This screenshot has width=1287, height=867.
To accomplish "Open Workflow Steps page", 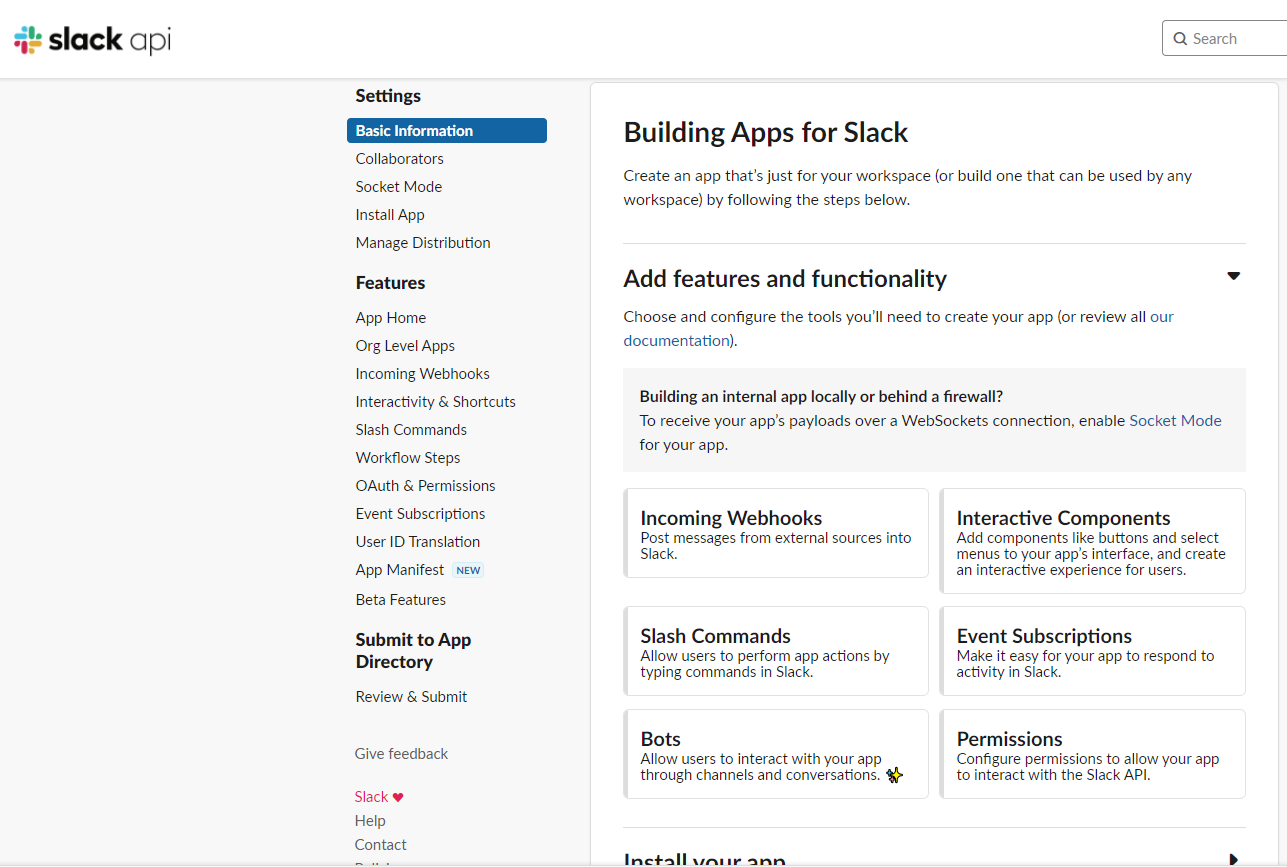I will click(408, 458).
